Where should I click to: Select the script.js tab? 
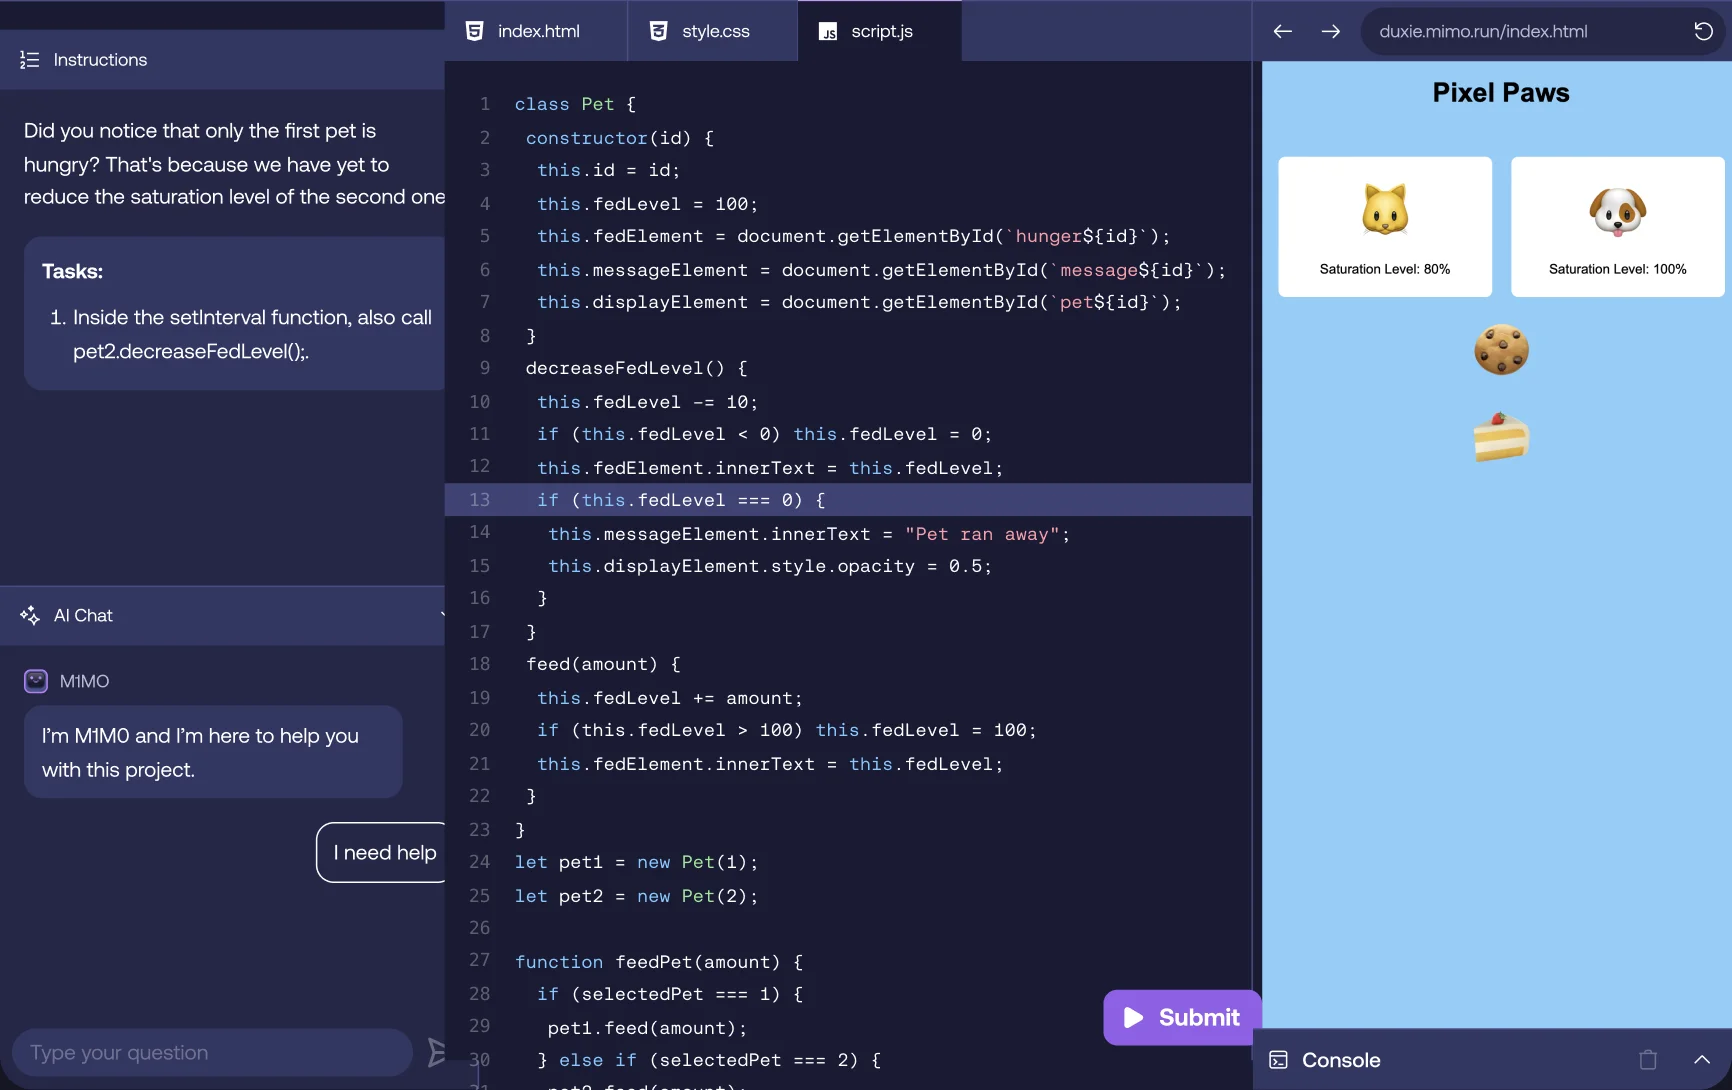pos(880,31)
